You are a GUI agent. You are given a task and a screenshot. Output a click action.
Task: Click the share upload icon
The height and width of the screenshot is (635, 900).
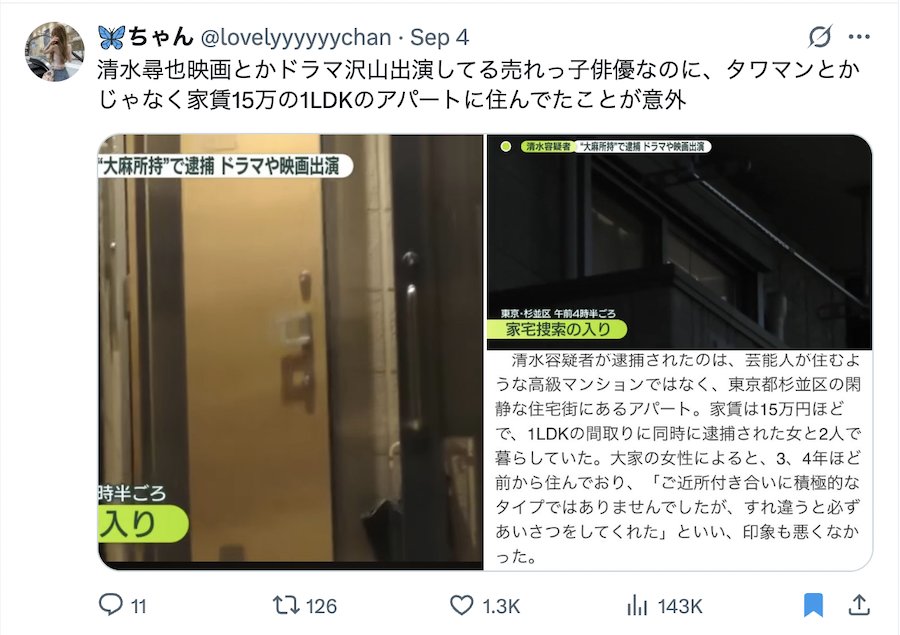click(x=859, y=605)
